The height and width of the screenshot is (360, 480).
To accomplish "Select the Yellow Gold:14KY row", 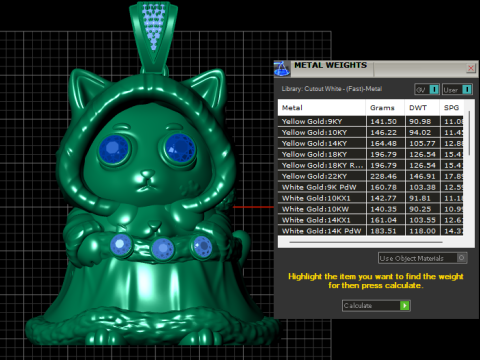I will (370, 143).
